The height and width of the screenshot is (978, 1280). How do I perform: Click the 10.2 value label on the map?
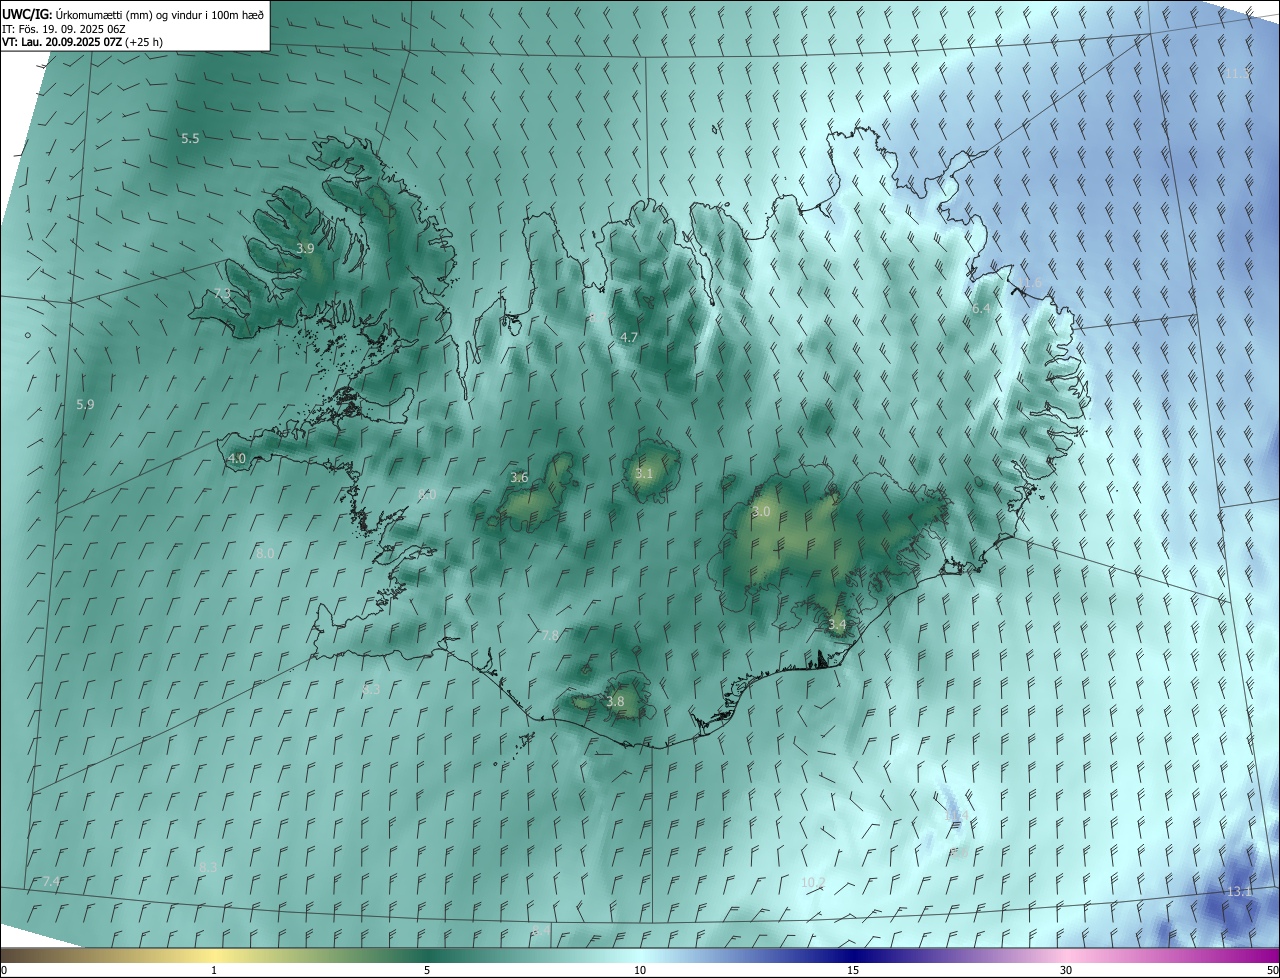coord(814,883)
